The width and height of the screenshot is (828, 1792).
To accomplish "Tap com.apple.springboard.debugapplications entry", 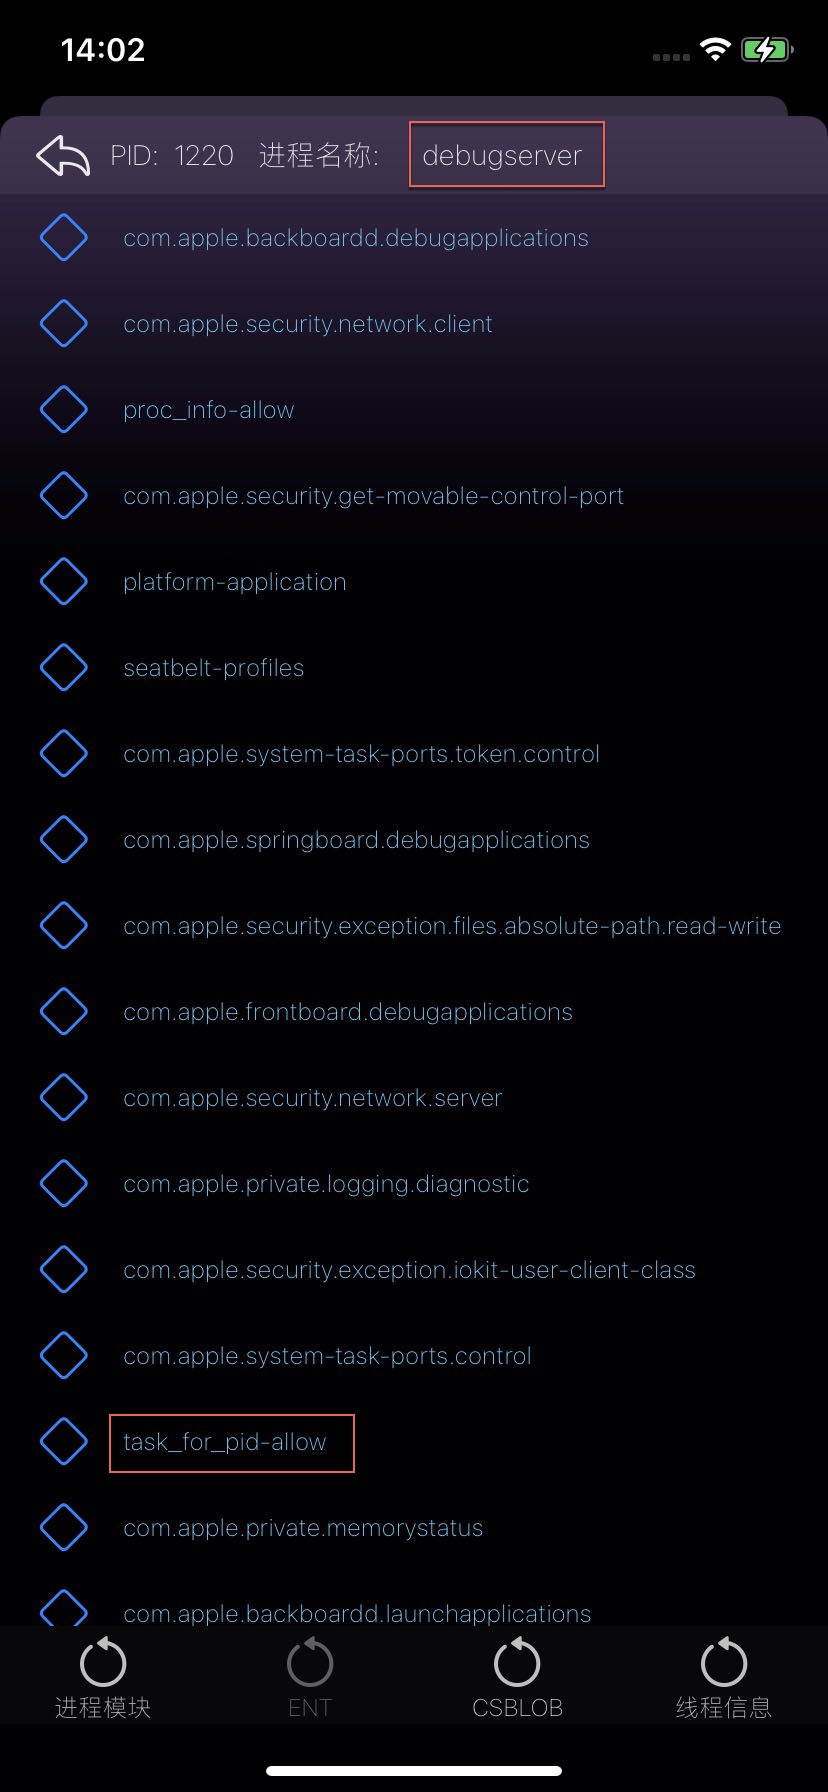I will click(356, 840).
